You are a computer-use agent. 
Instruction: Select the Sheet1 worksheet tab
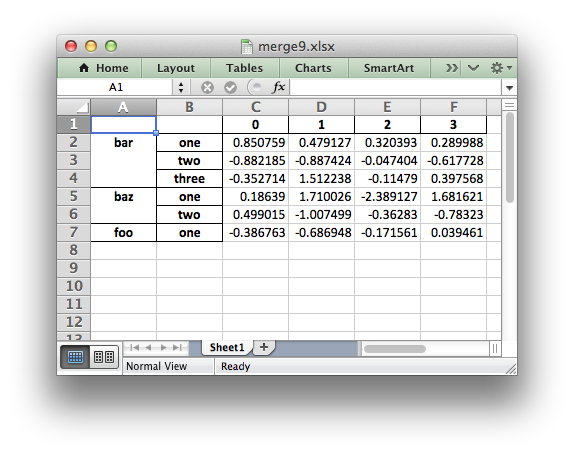tap(227, 347)
